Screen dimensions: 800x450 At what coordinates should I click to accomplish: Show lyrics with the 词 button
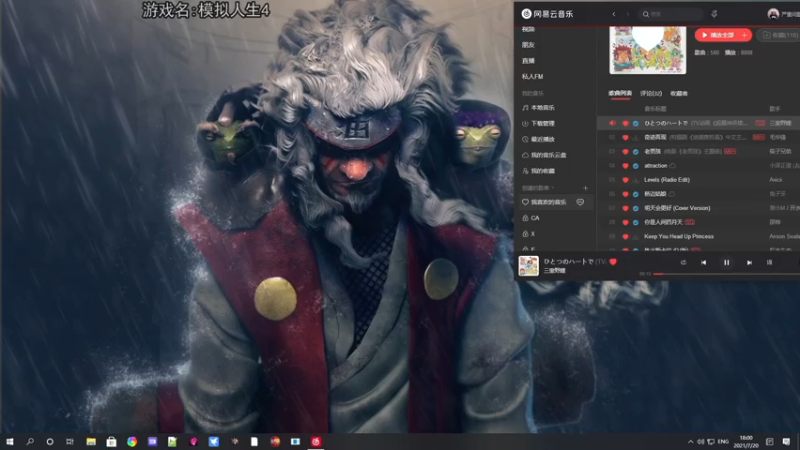tap(769, 262)
